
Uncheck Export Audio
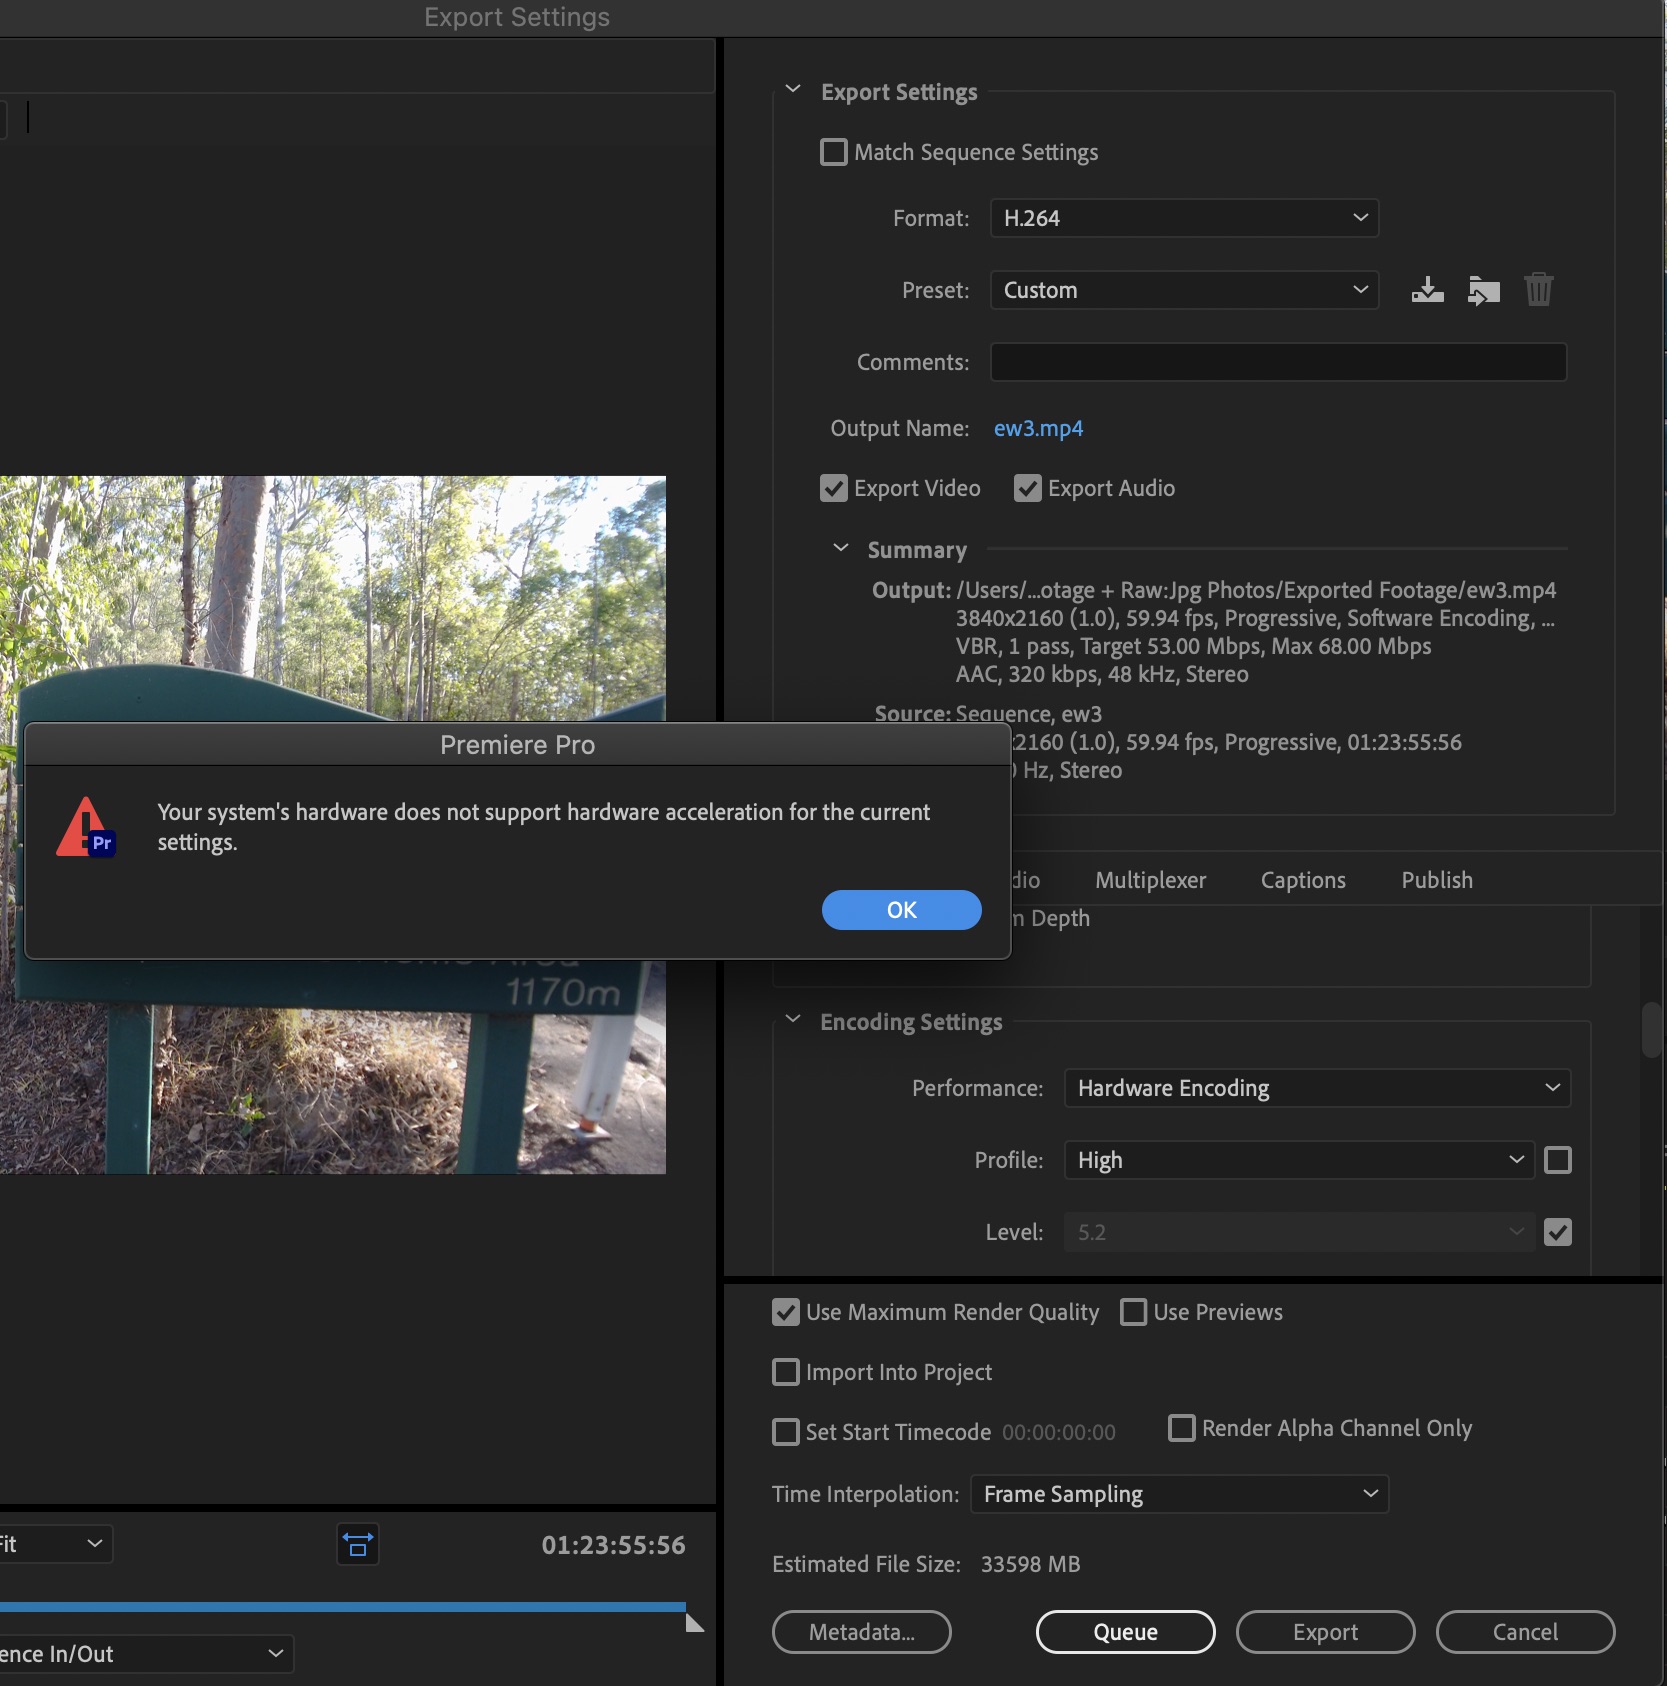coord(1028,488)
